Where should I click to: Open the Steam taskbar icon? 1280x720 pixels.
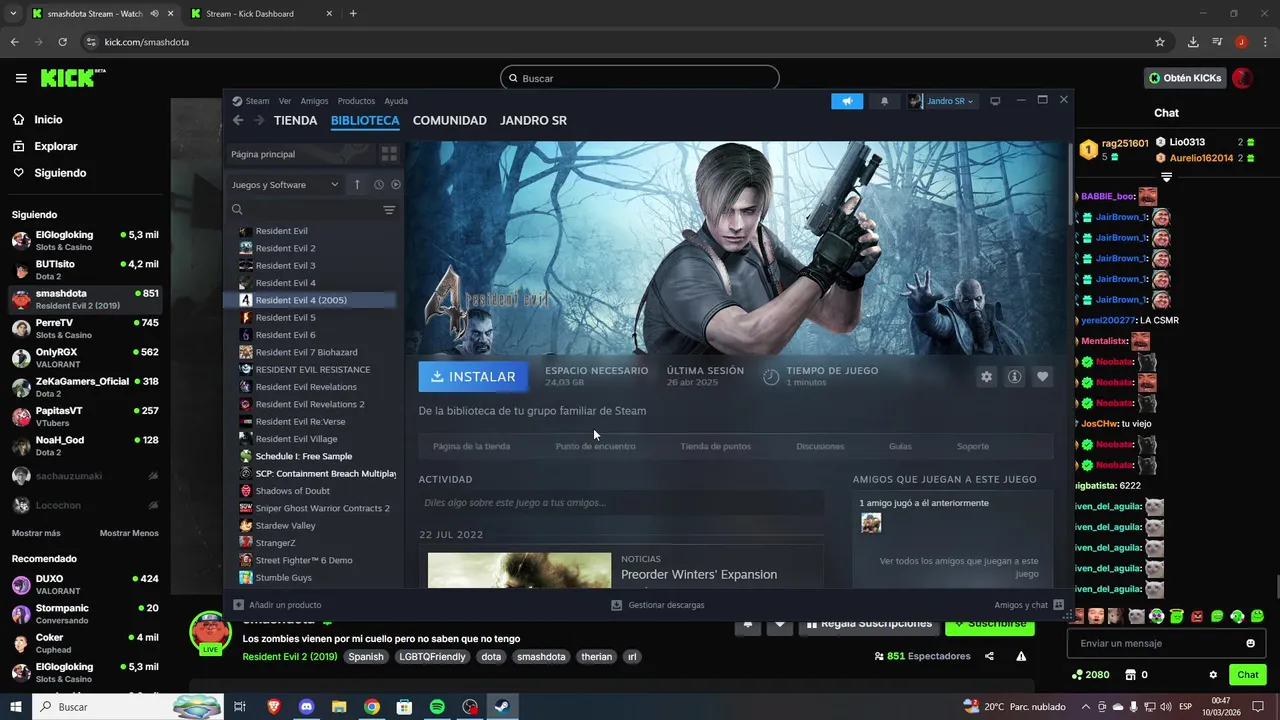(502, 707)
